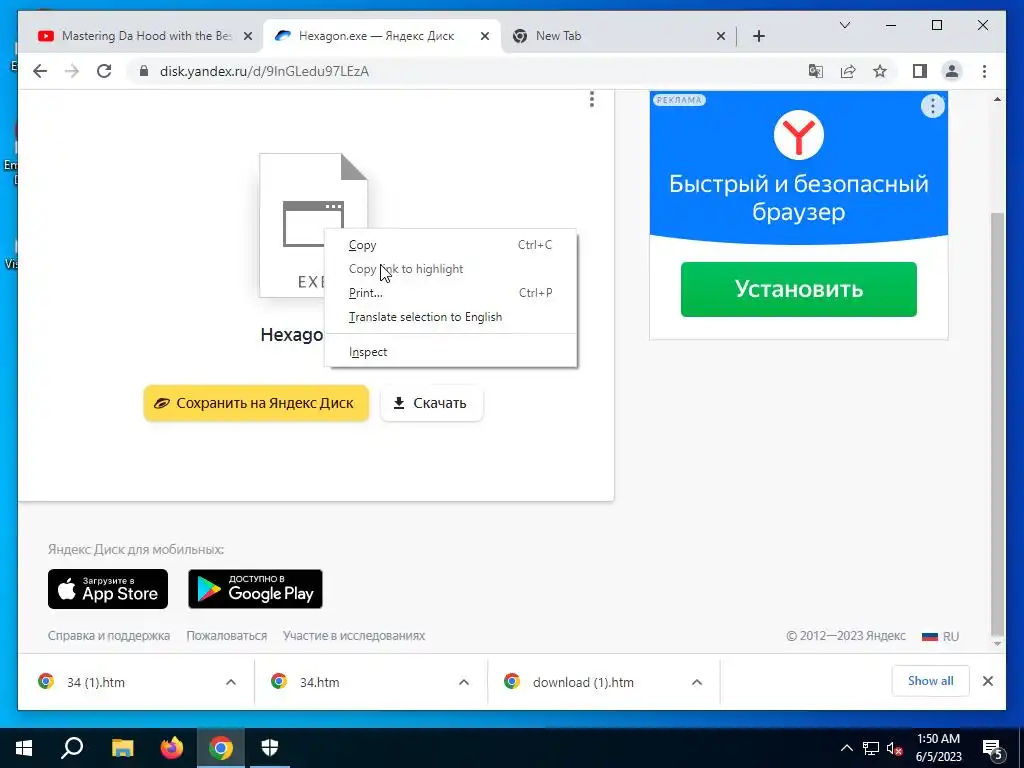This screenshot has width=1024, height=768.
Task: Click the muted volume tray icon
Action: point(894,748)
